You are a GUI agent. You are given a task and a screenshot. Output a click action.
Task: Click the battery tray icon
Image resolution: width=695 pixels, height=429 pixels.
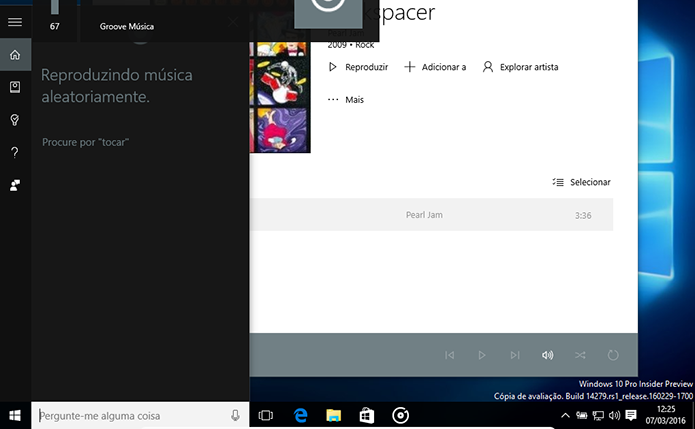point(581,415)
